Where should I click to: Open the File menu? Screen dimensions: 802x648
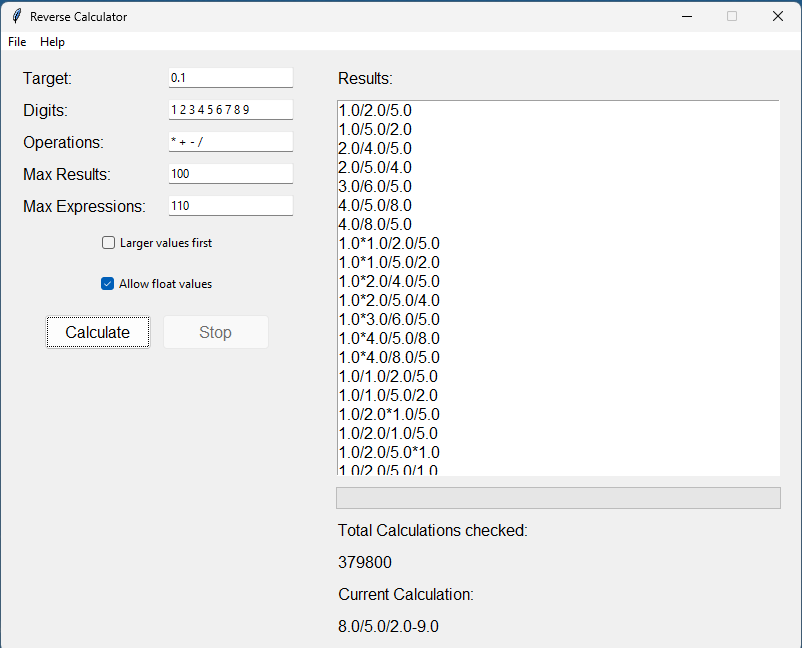click(17, 42)
